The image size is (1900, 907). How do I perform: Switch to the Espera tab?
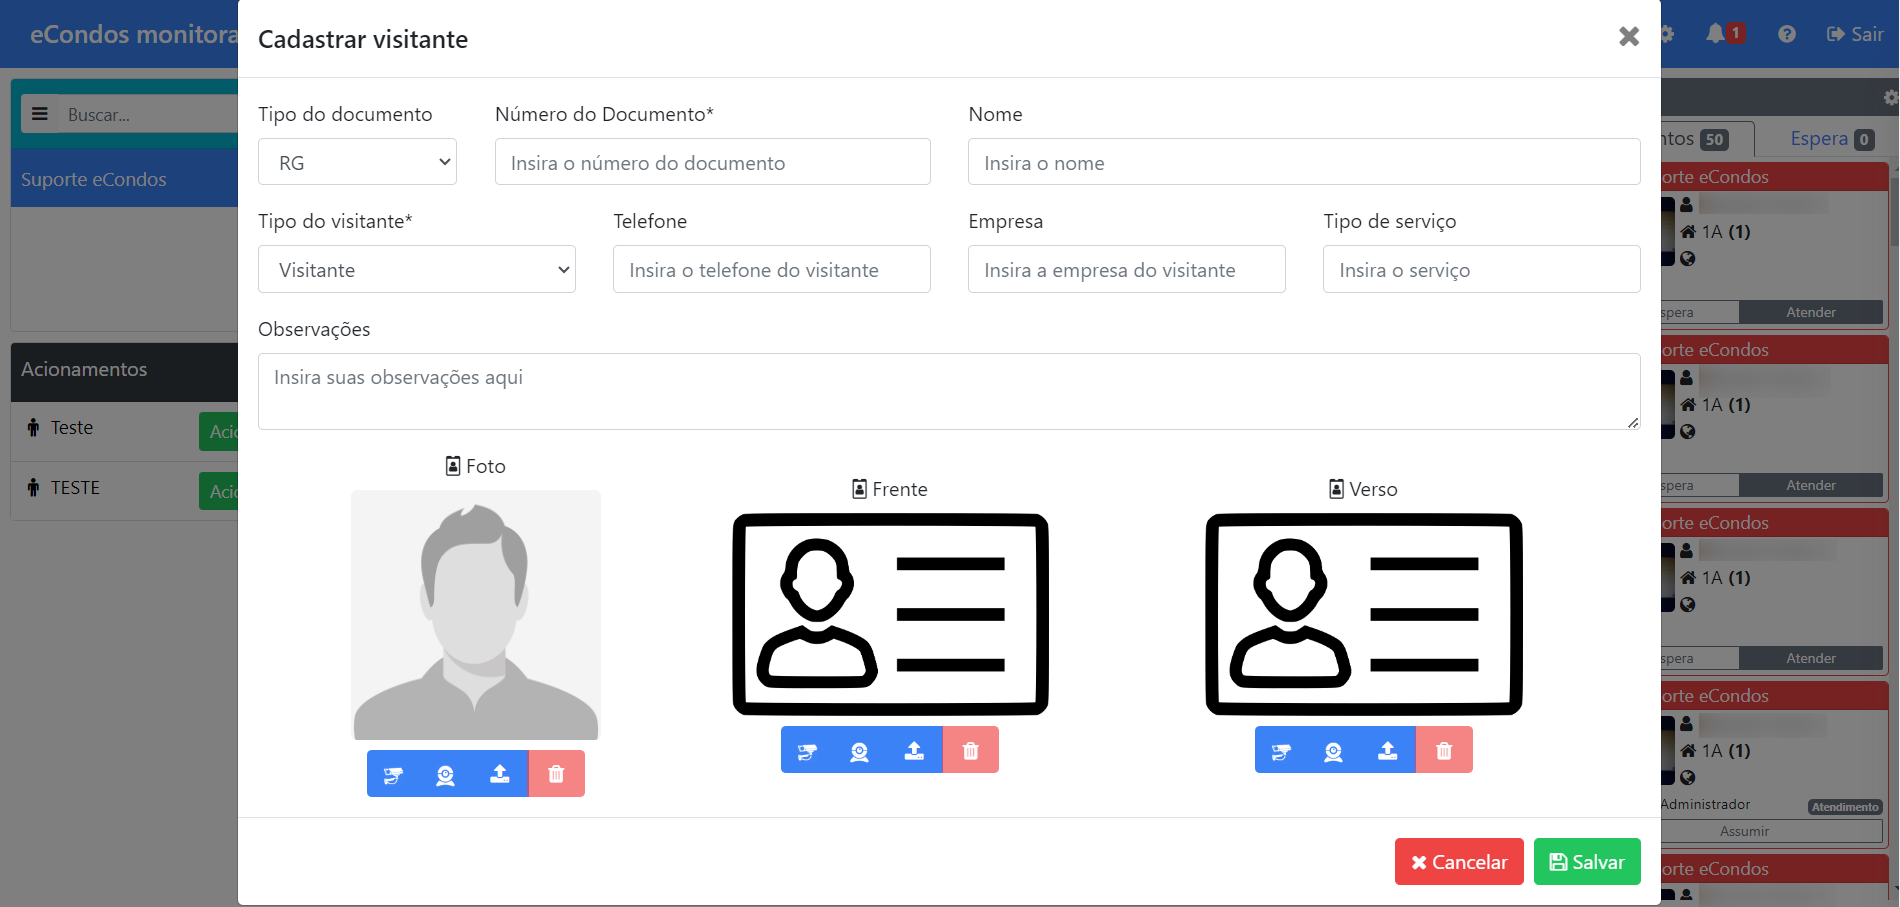(x=1831, y=139)
